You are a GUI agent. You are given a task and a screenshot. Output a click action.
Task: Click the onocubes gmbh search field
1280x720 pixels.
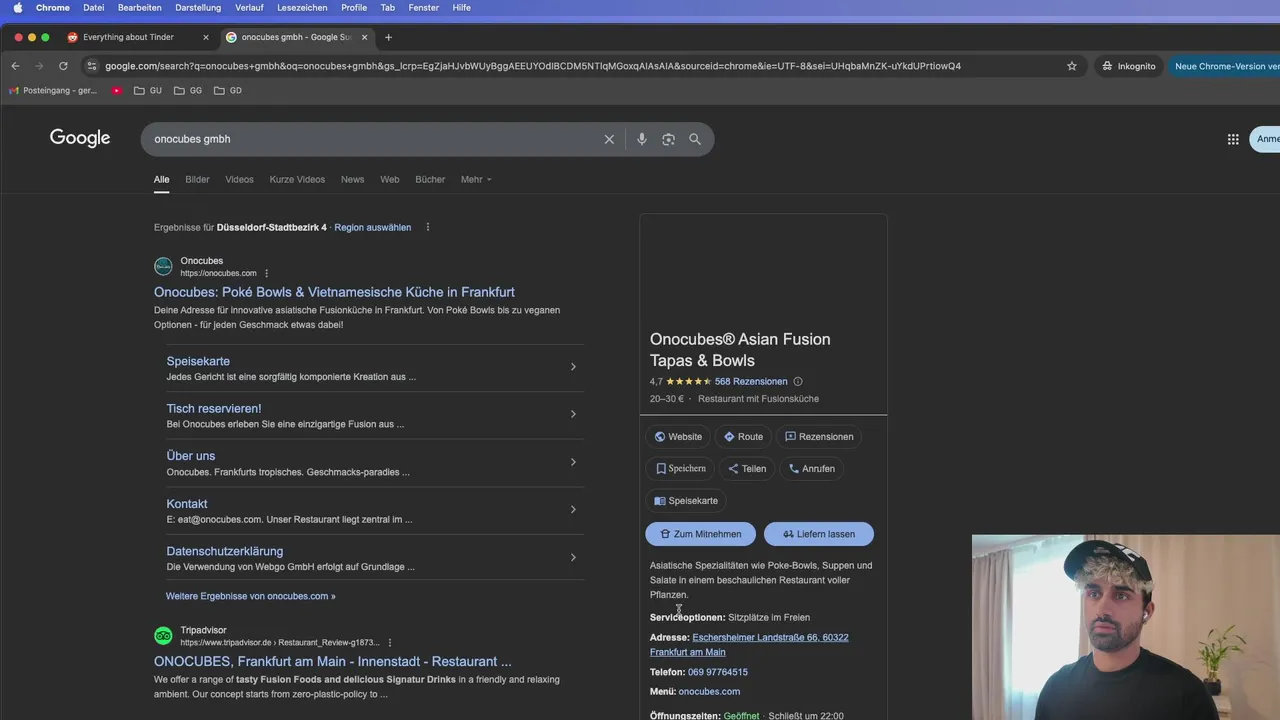pos(375,139)
